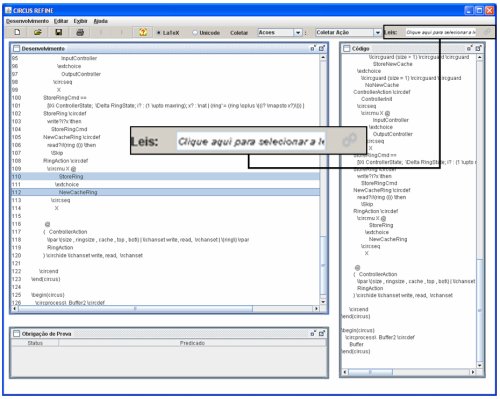Maximize the Desenvolvimento panel
Screen dimensions: 500x399
322,48
